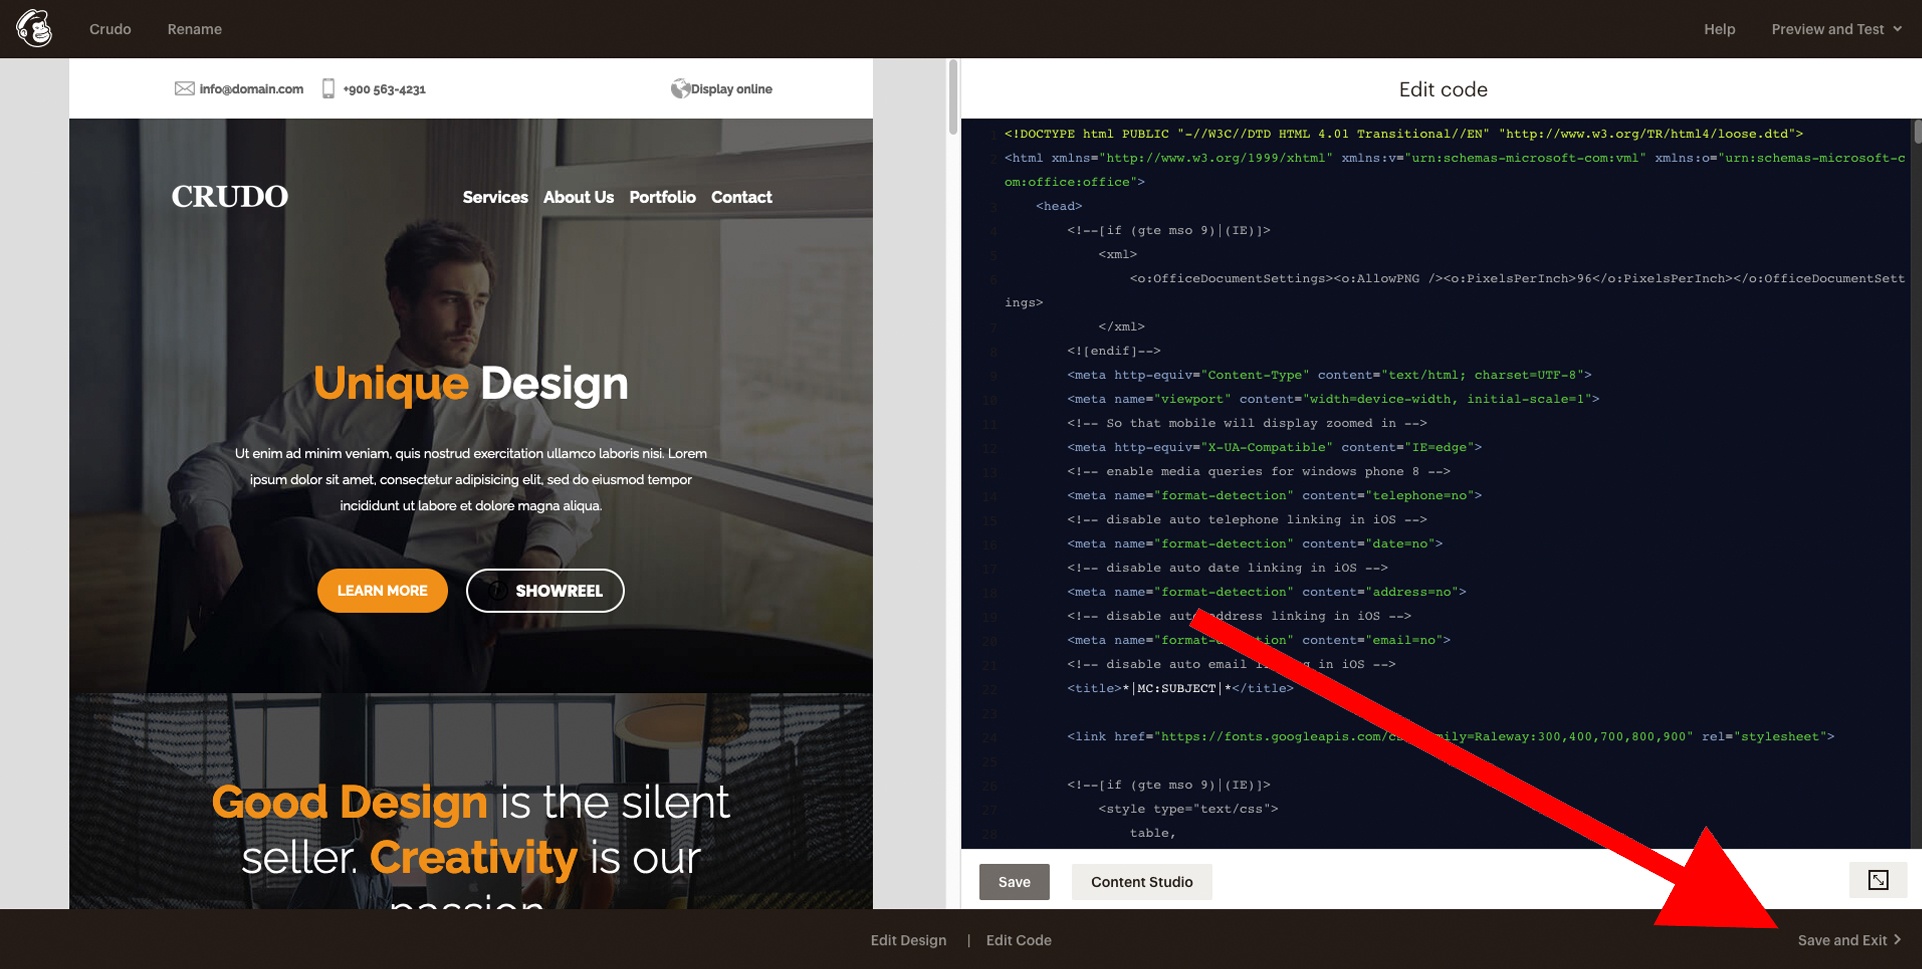Click the Content-Type meta tag line
Viewport: 1922px width, 969px height.
[1329, 375]
